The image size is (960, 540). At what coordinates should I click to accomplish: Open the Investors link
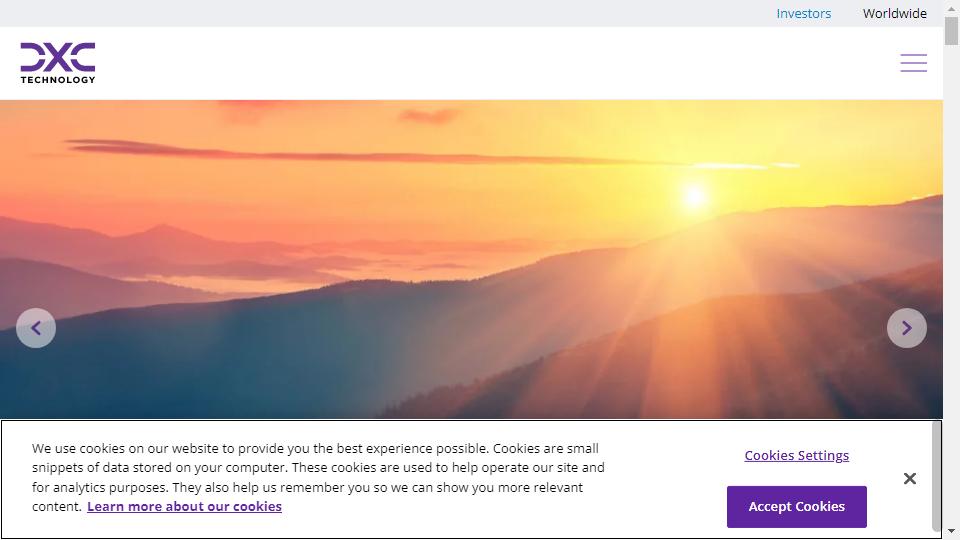[x=803, y=13]
